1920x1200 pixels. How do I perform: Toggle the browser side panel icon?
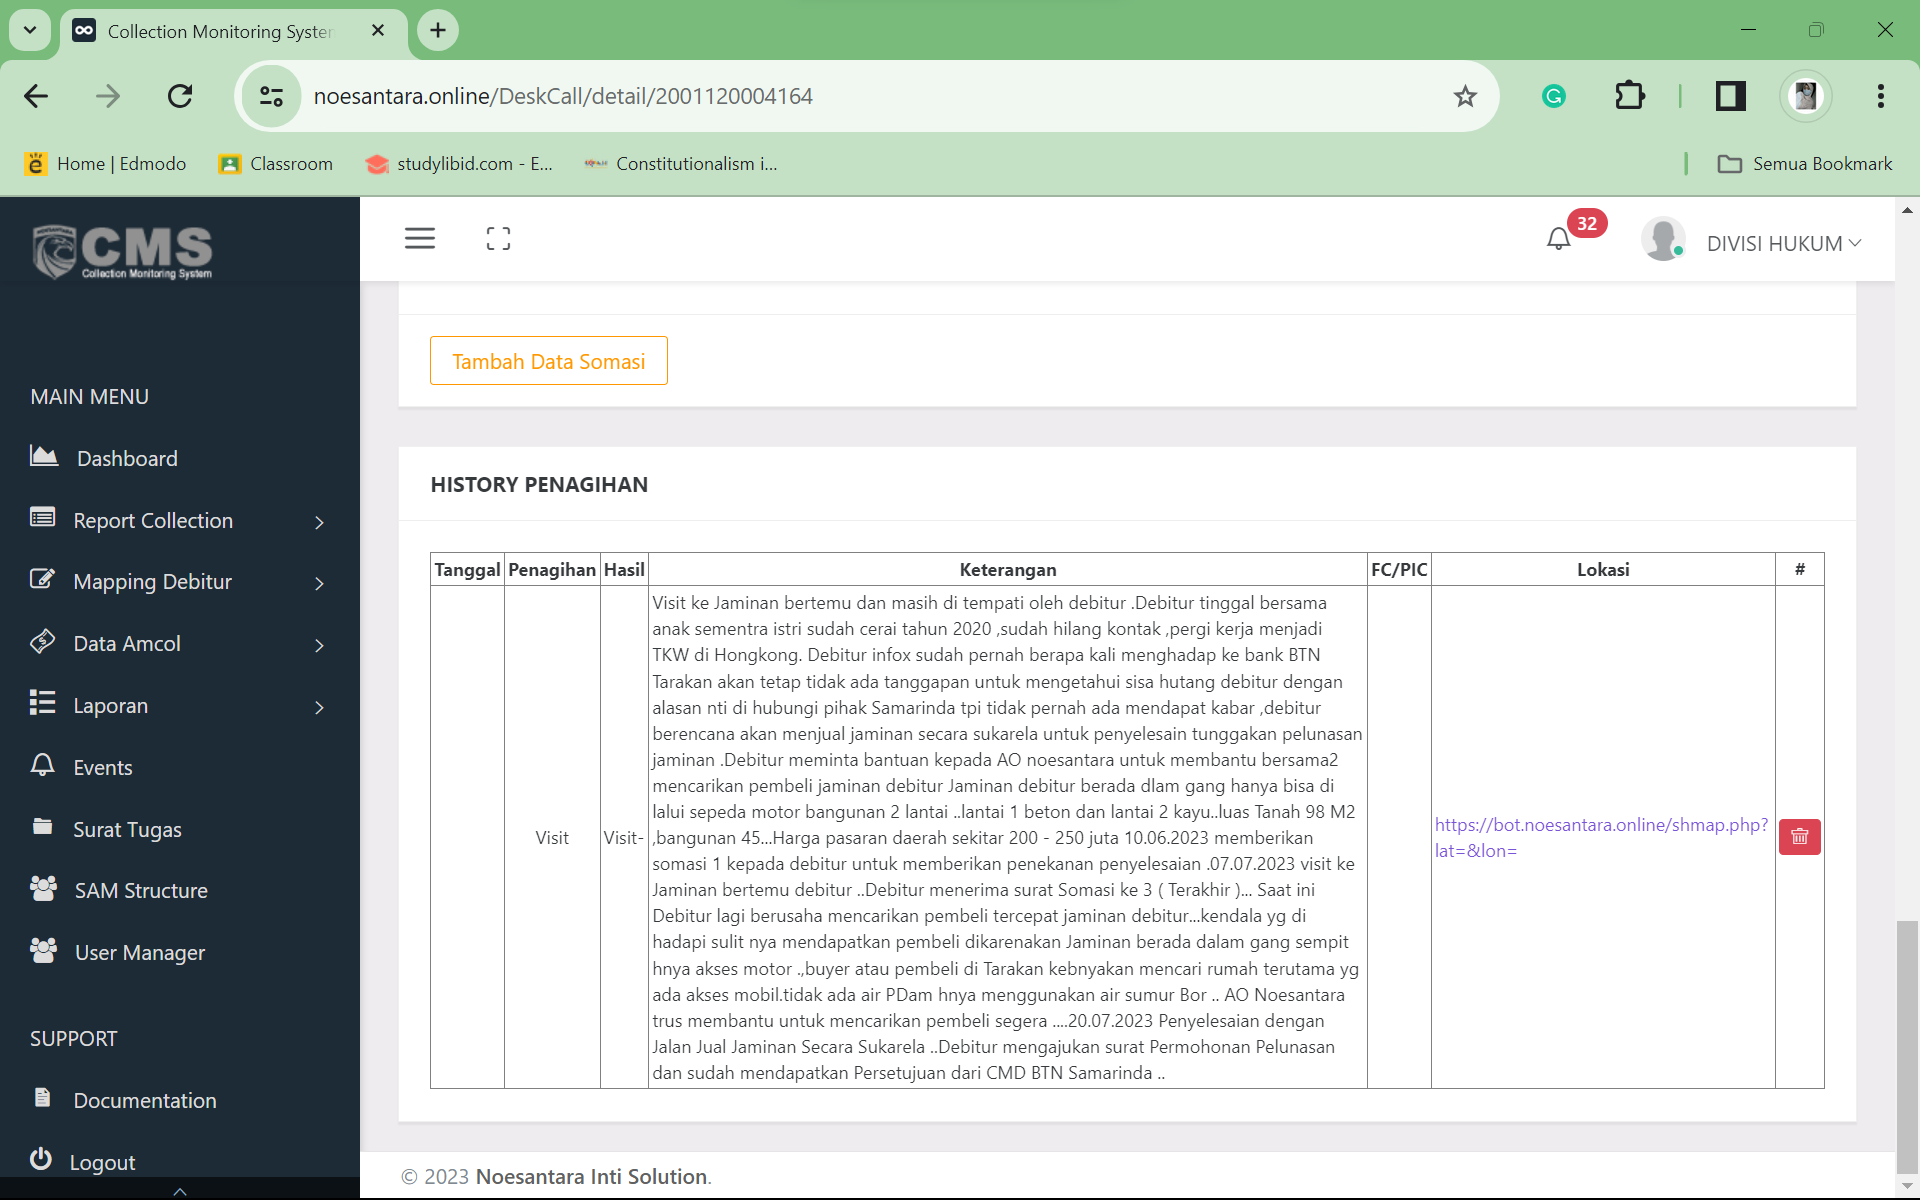pyautogui.click(x=1730, y=96)
